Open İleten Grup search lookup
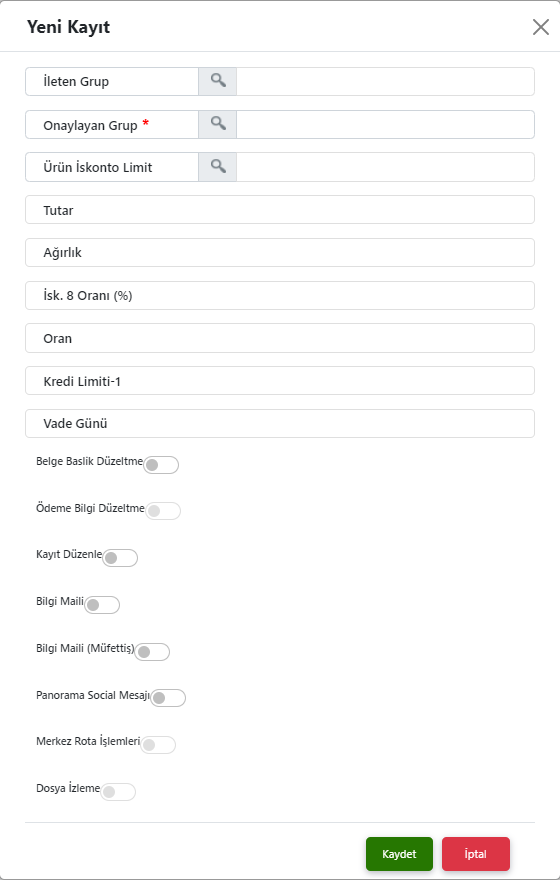The height and width of the screenshot is (880, 560). 218,81
